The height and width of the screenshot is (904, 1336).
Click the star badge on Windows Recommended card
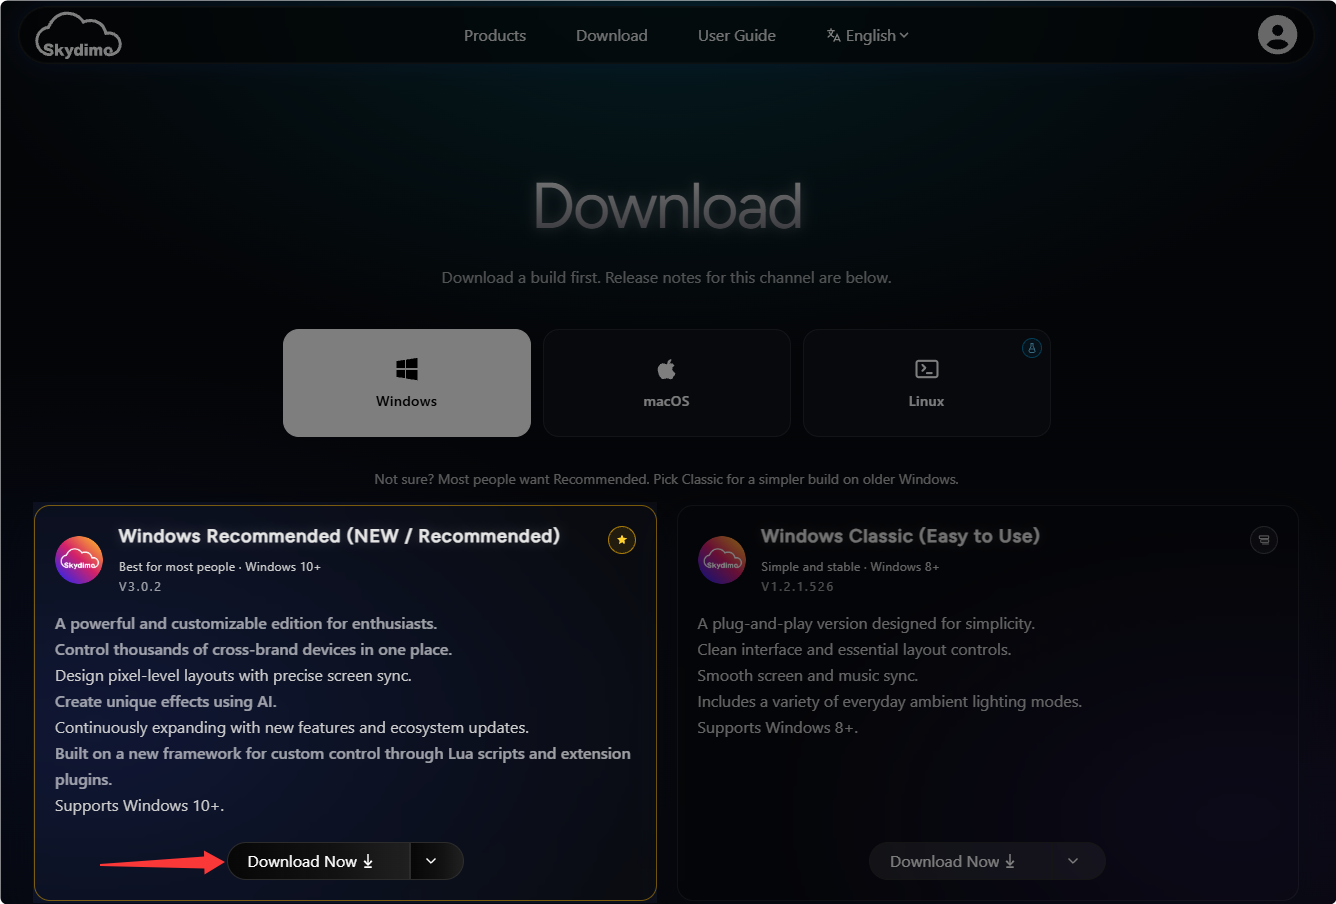pos(622,540)
